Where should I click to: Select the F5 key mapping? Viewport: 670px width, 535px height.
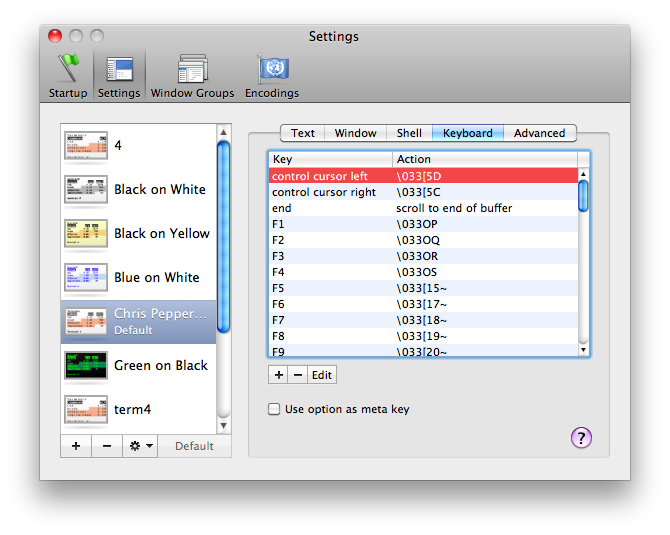(x=423, y=288)
